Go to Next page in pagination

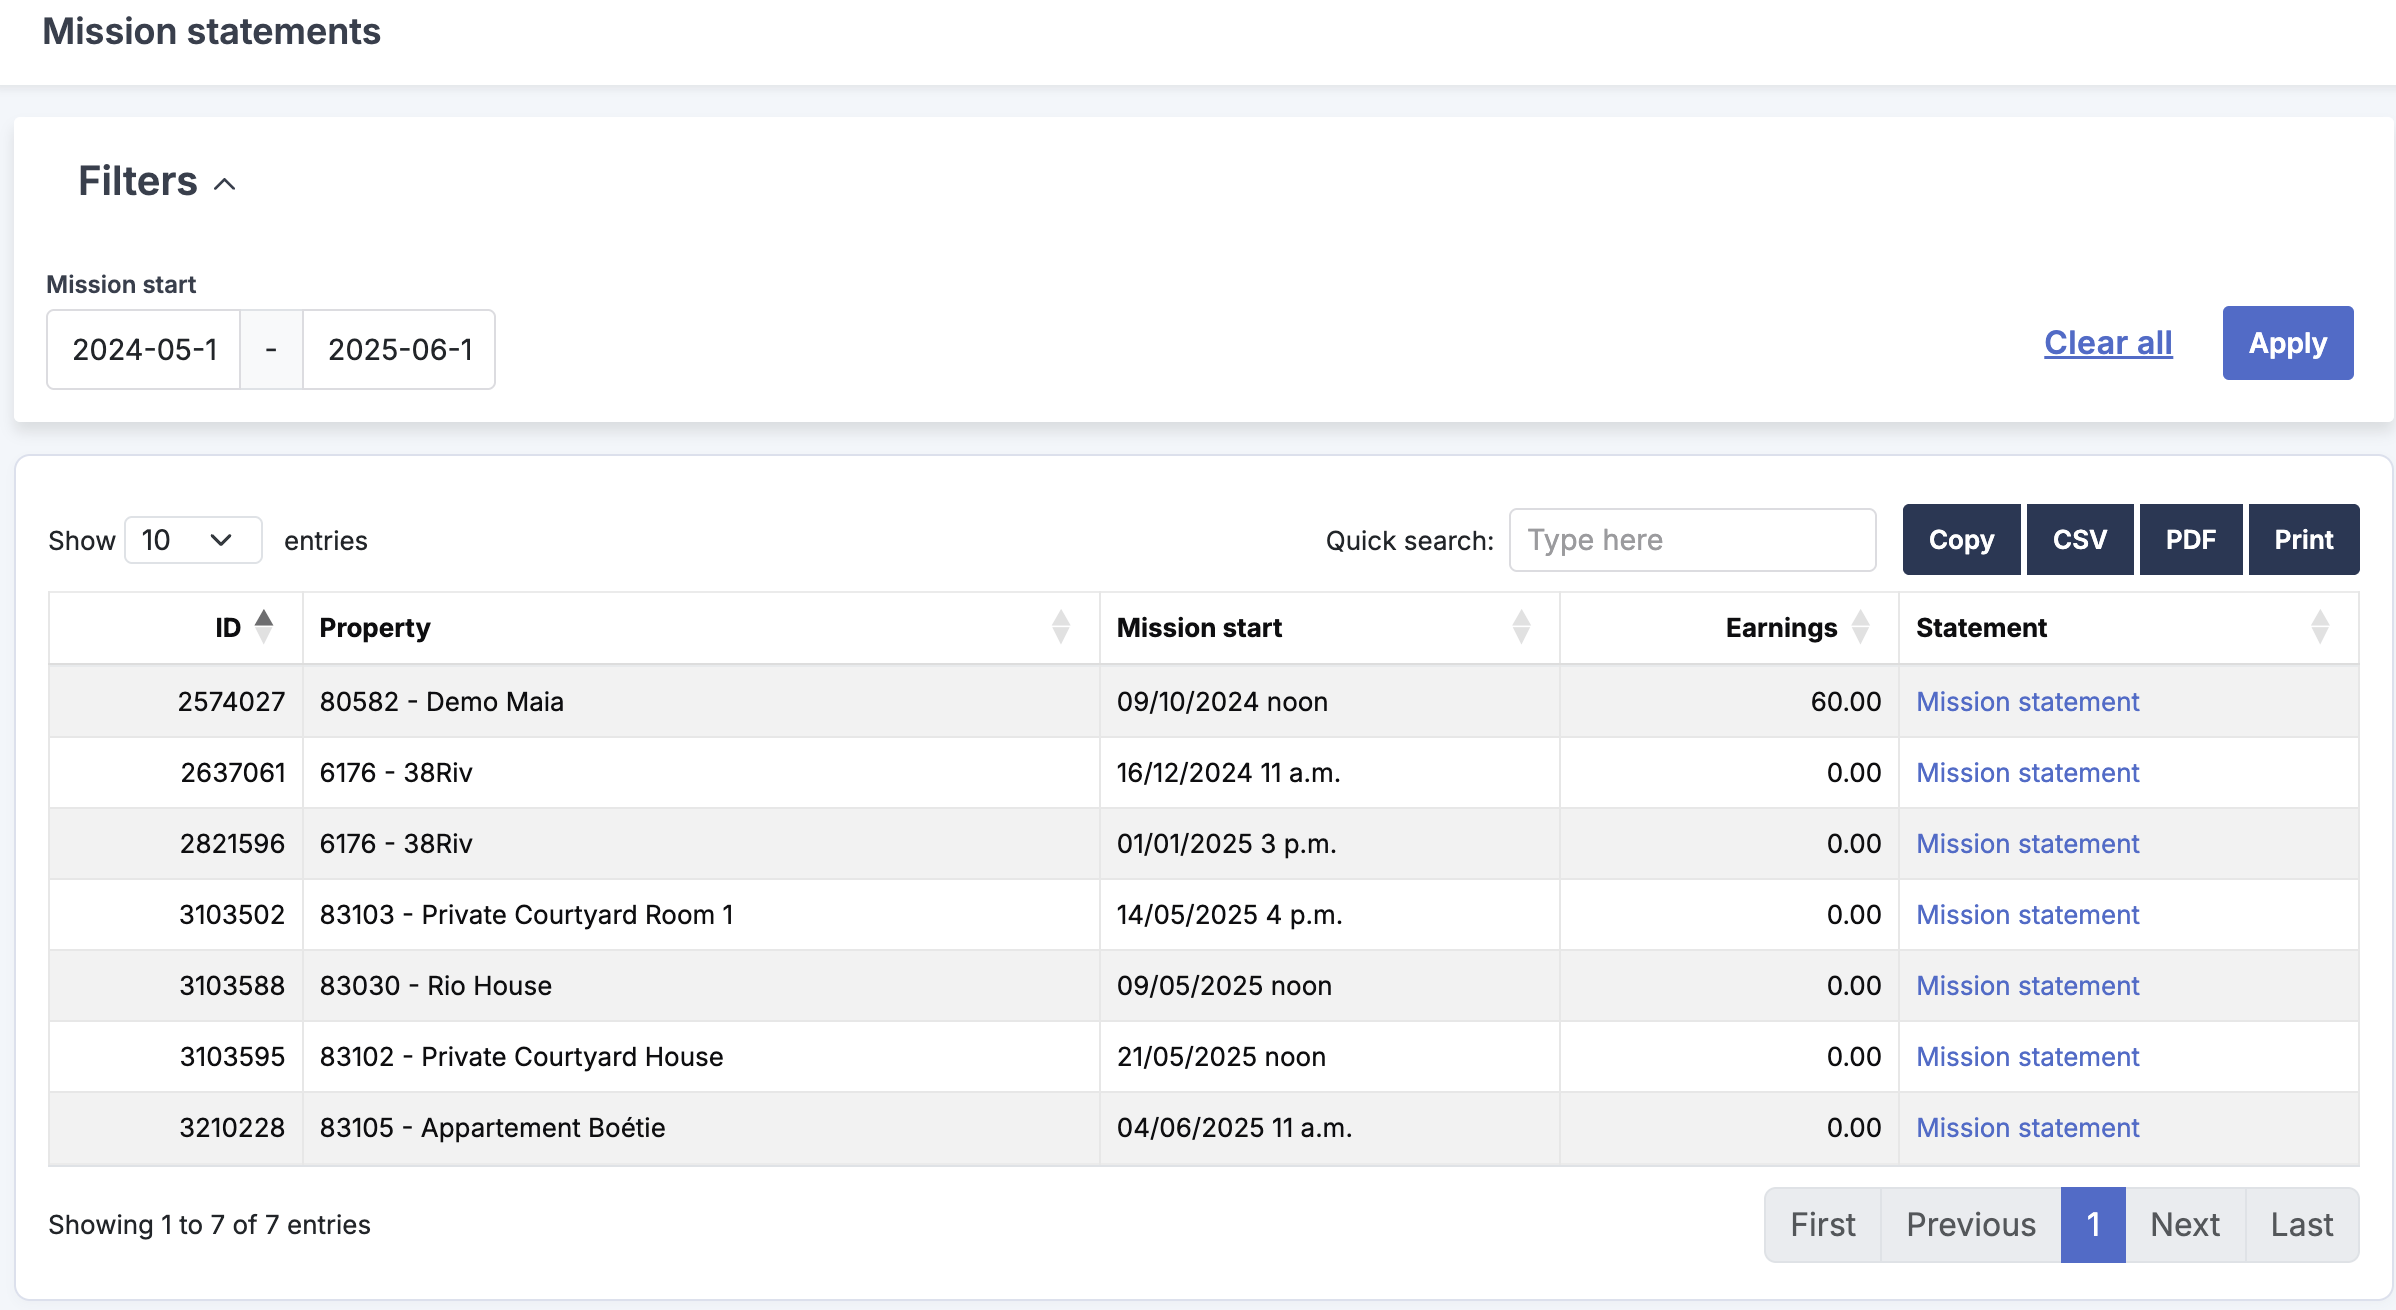[2185, 1225]
